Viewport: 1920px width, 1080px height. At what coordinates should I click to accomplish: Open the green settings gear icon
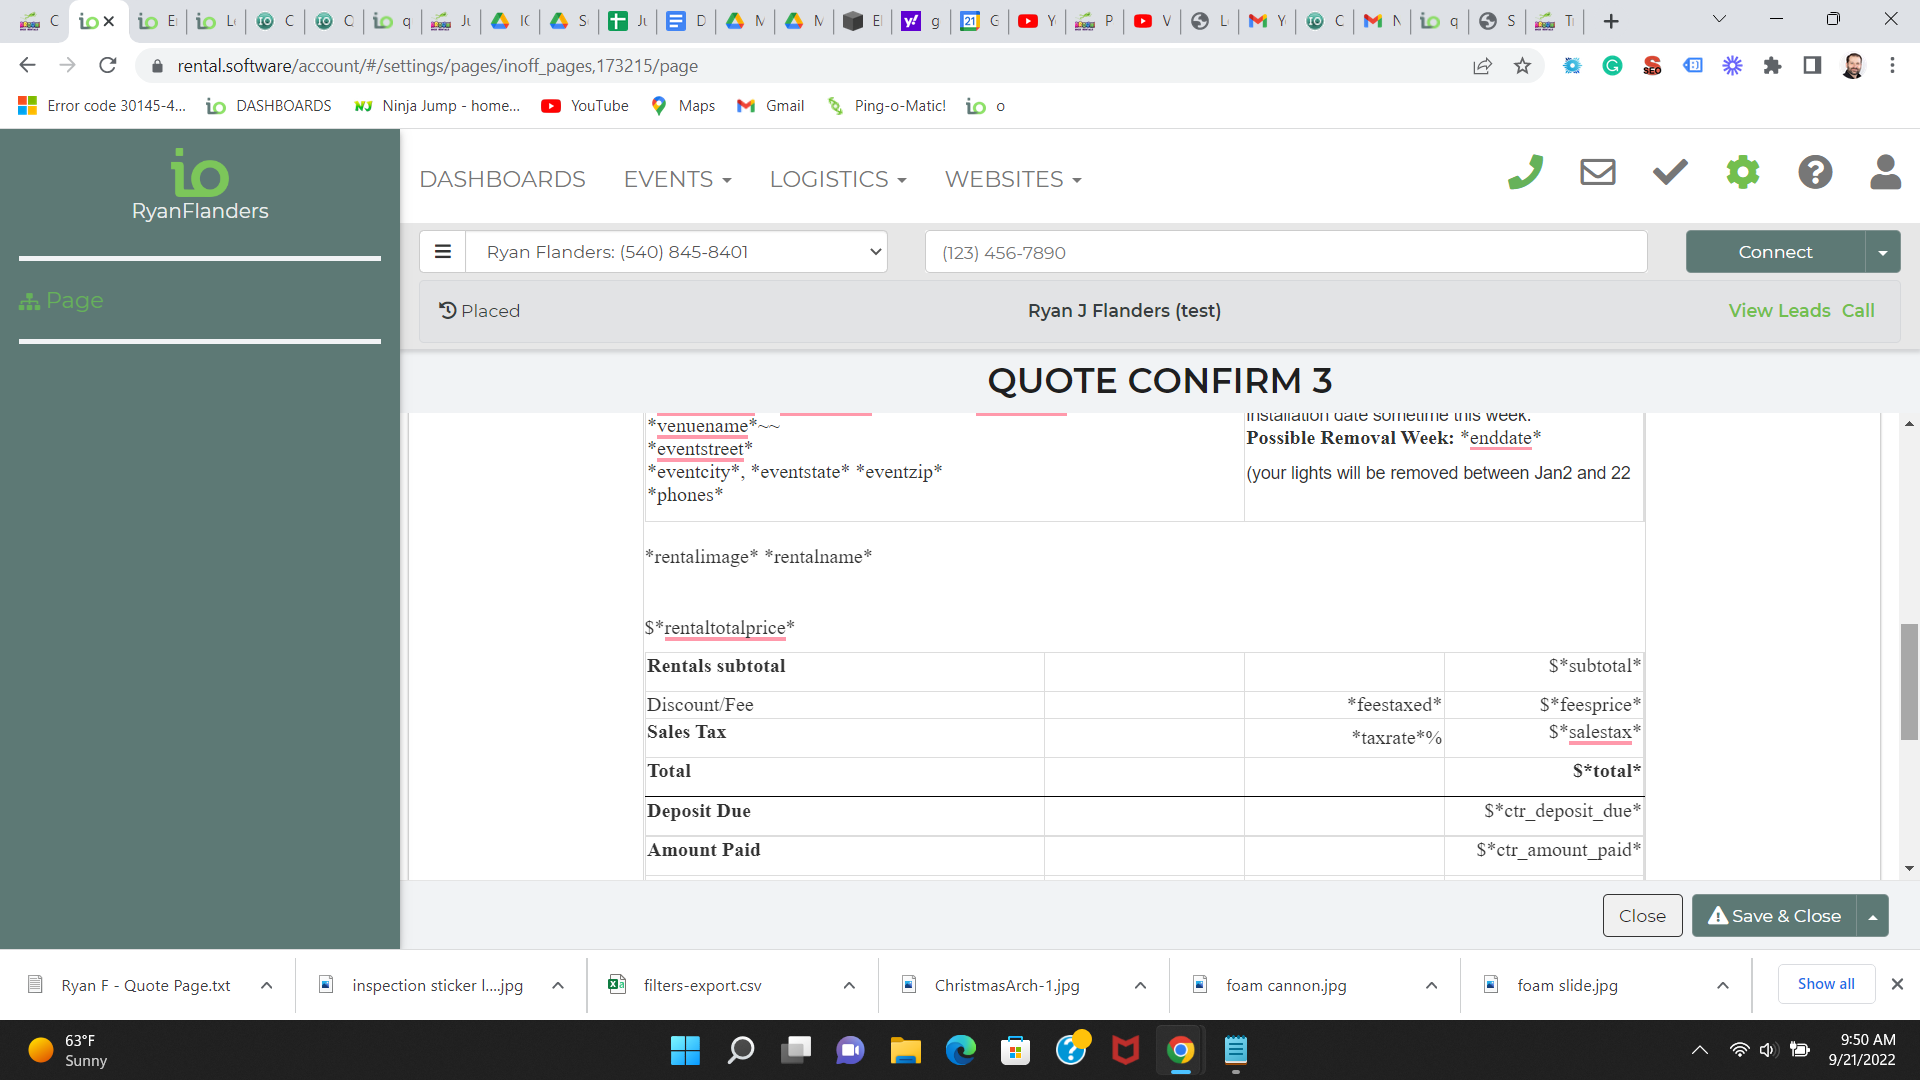(x=1742, y=172)
